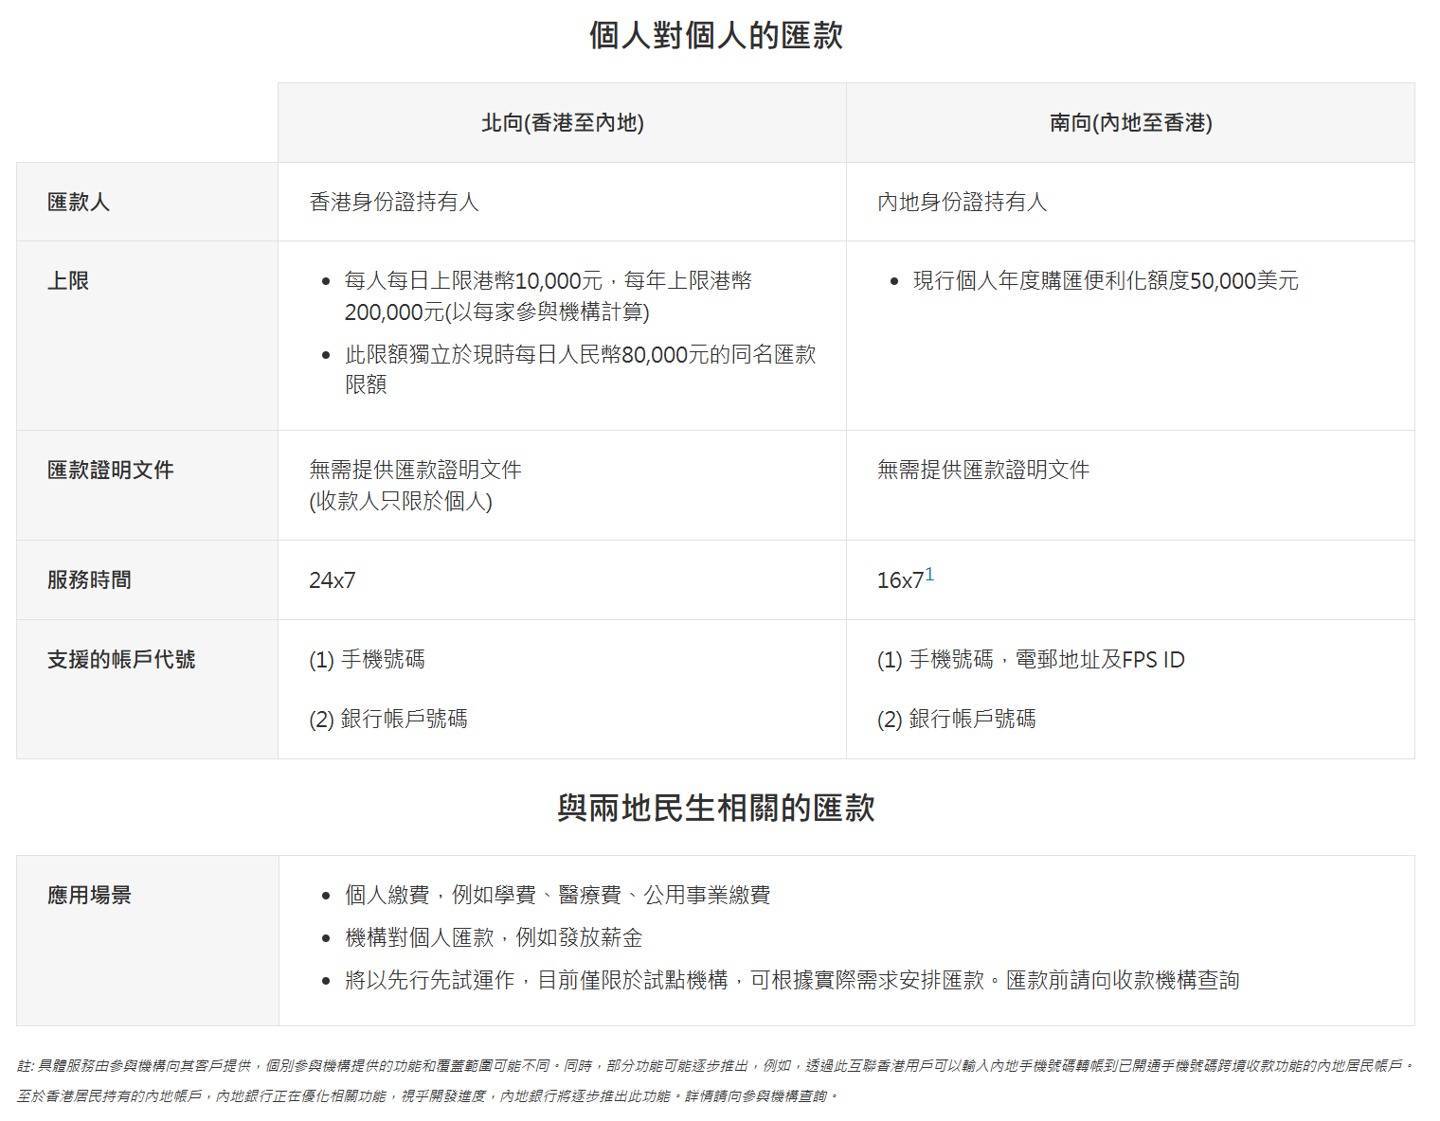Select the column header 北向(香港至內地)
This screenshot has height=1121, width=1440.
click(562, 124)
